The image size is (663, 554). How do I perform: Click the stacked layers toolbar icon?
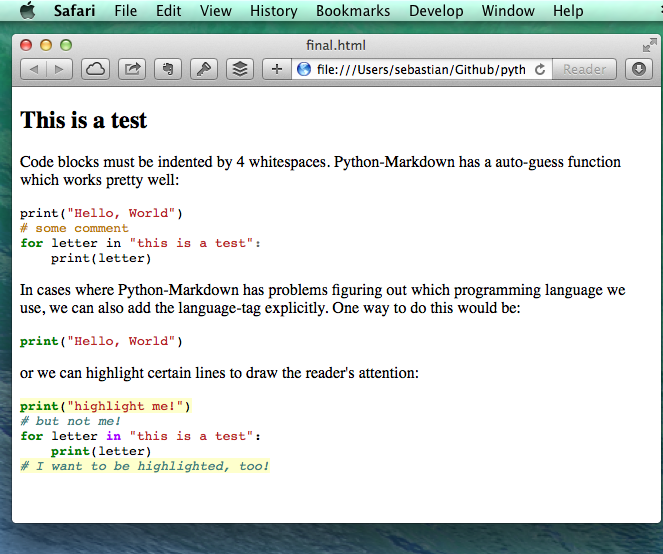pos(239,69)
